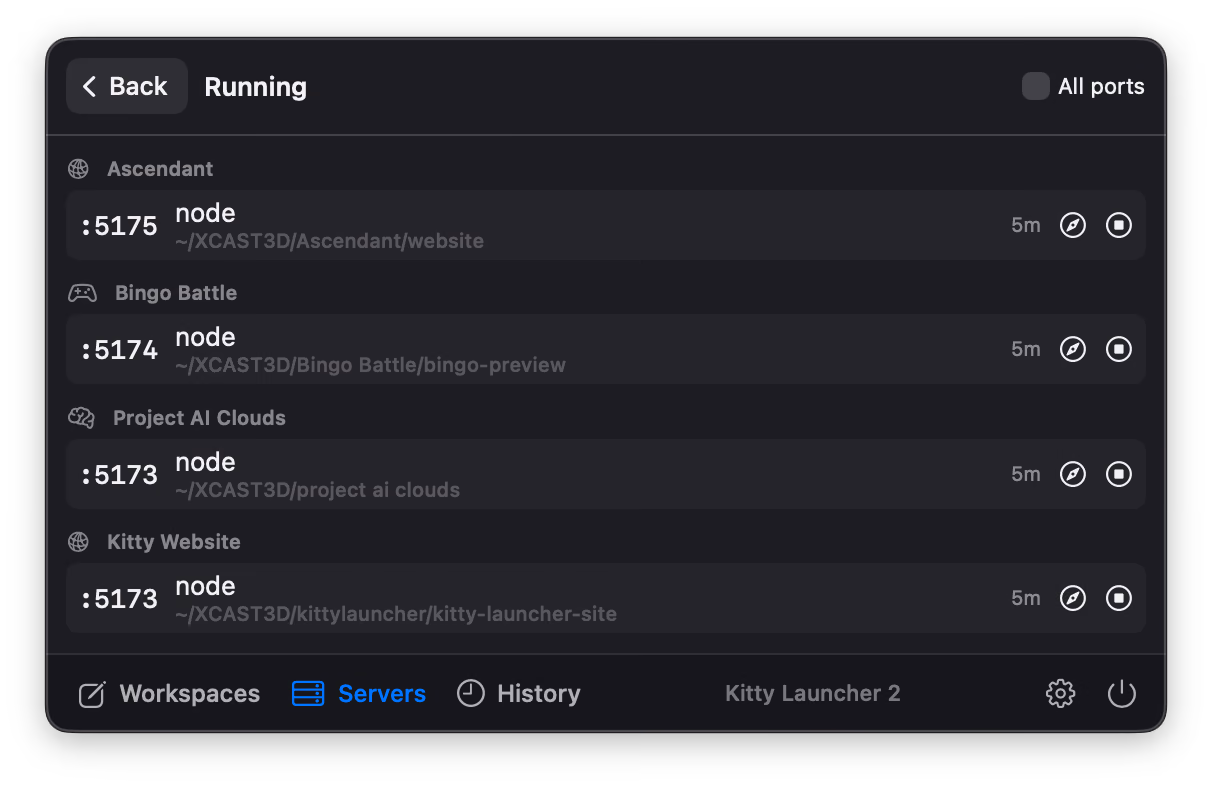
Task: Enable the All ports checkbox
Action: click(x=1035, y=86)
